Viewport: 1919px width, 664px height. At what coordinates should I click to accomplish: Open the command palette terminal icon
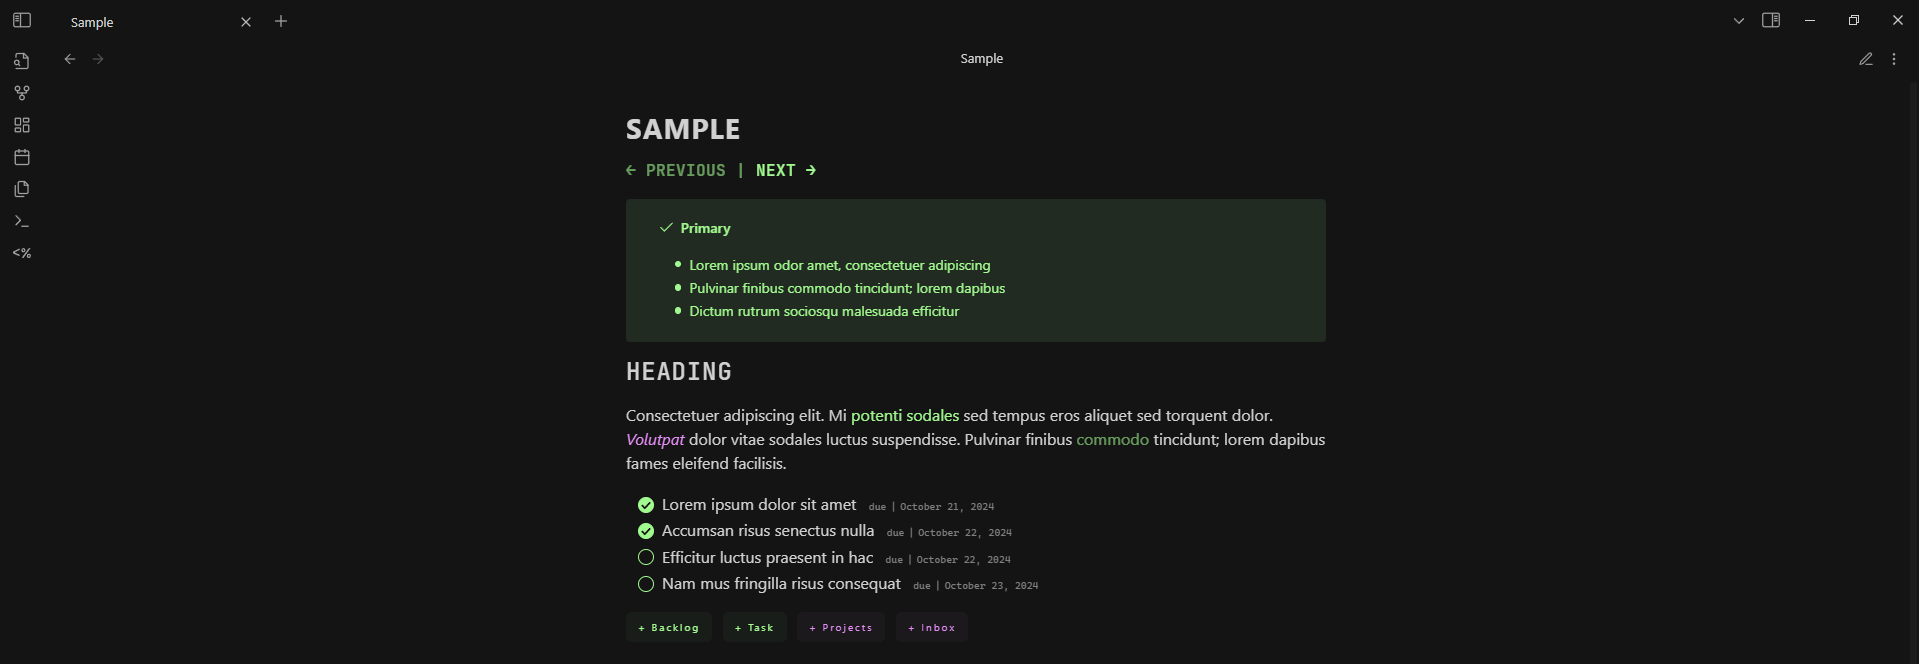click(x=22, y=221)
